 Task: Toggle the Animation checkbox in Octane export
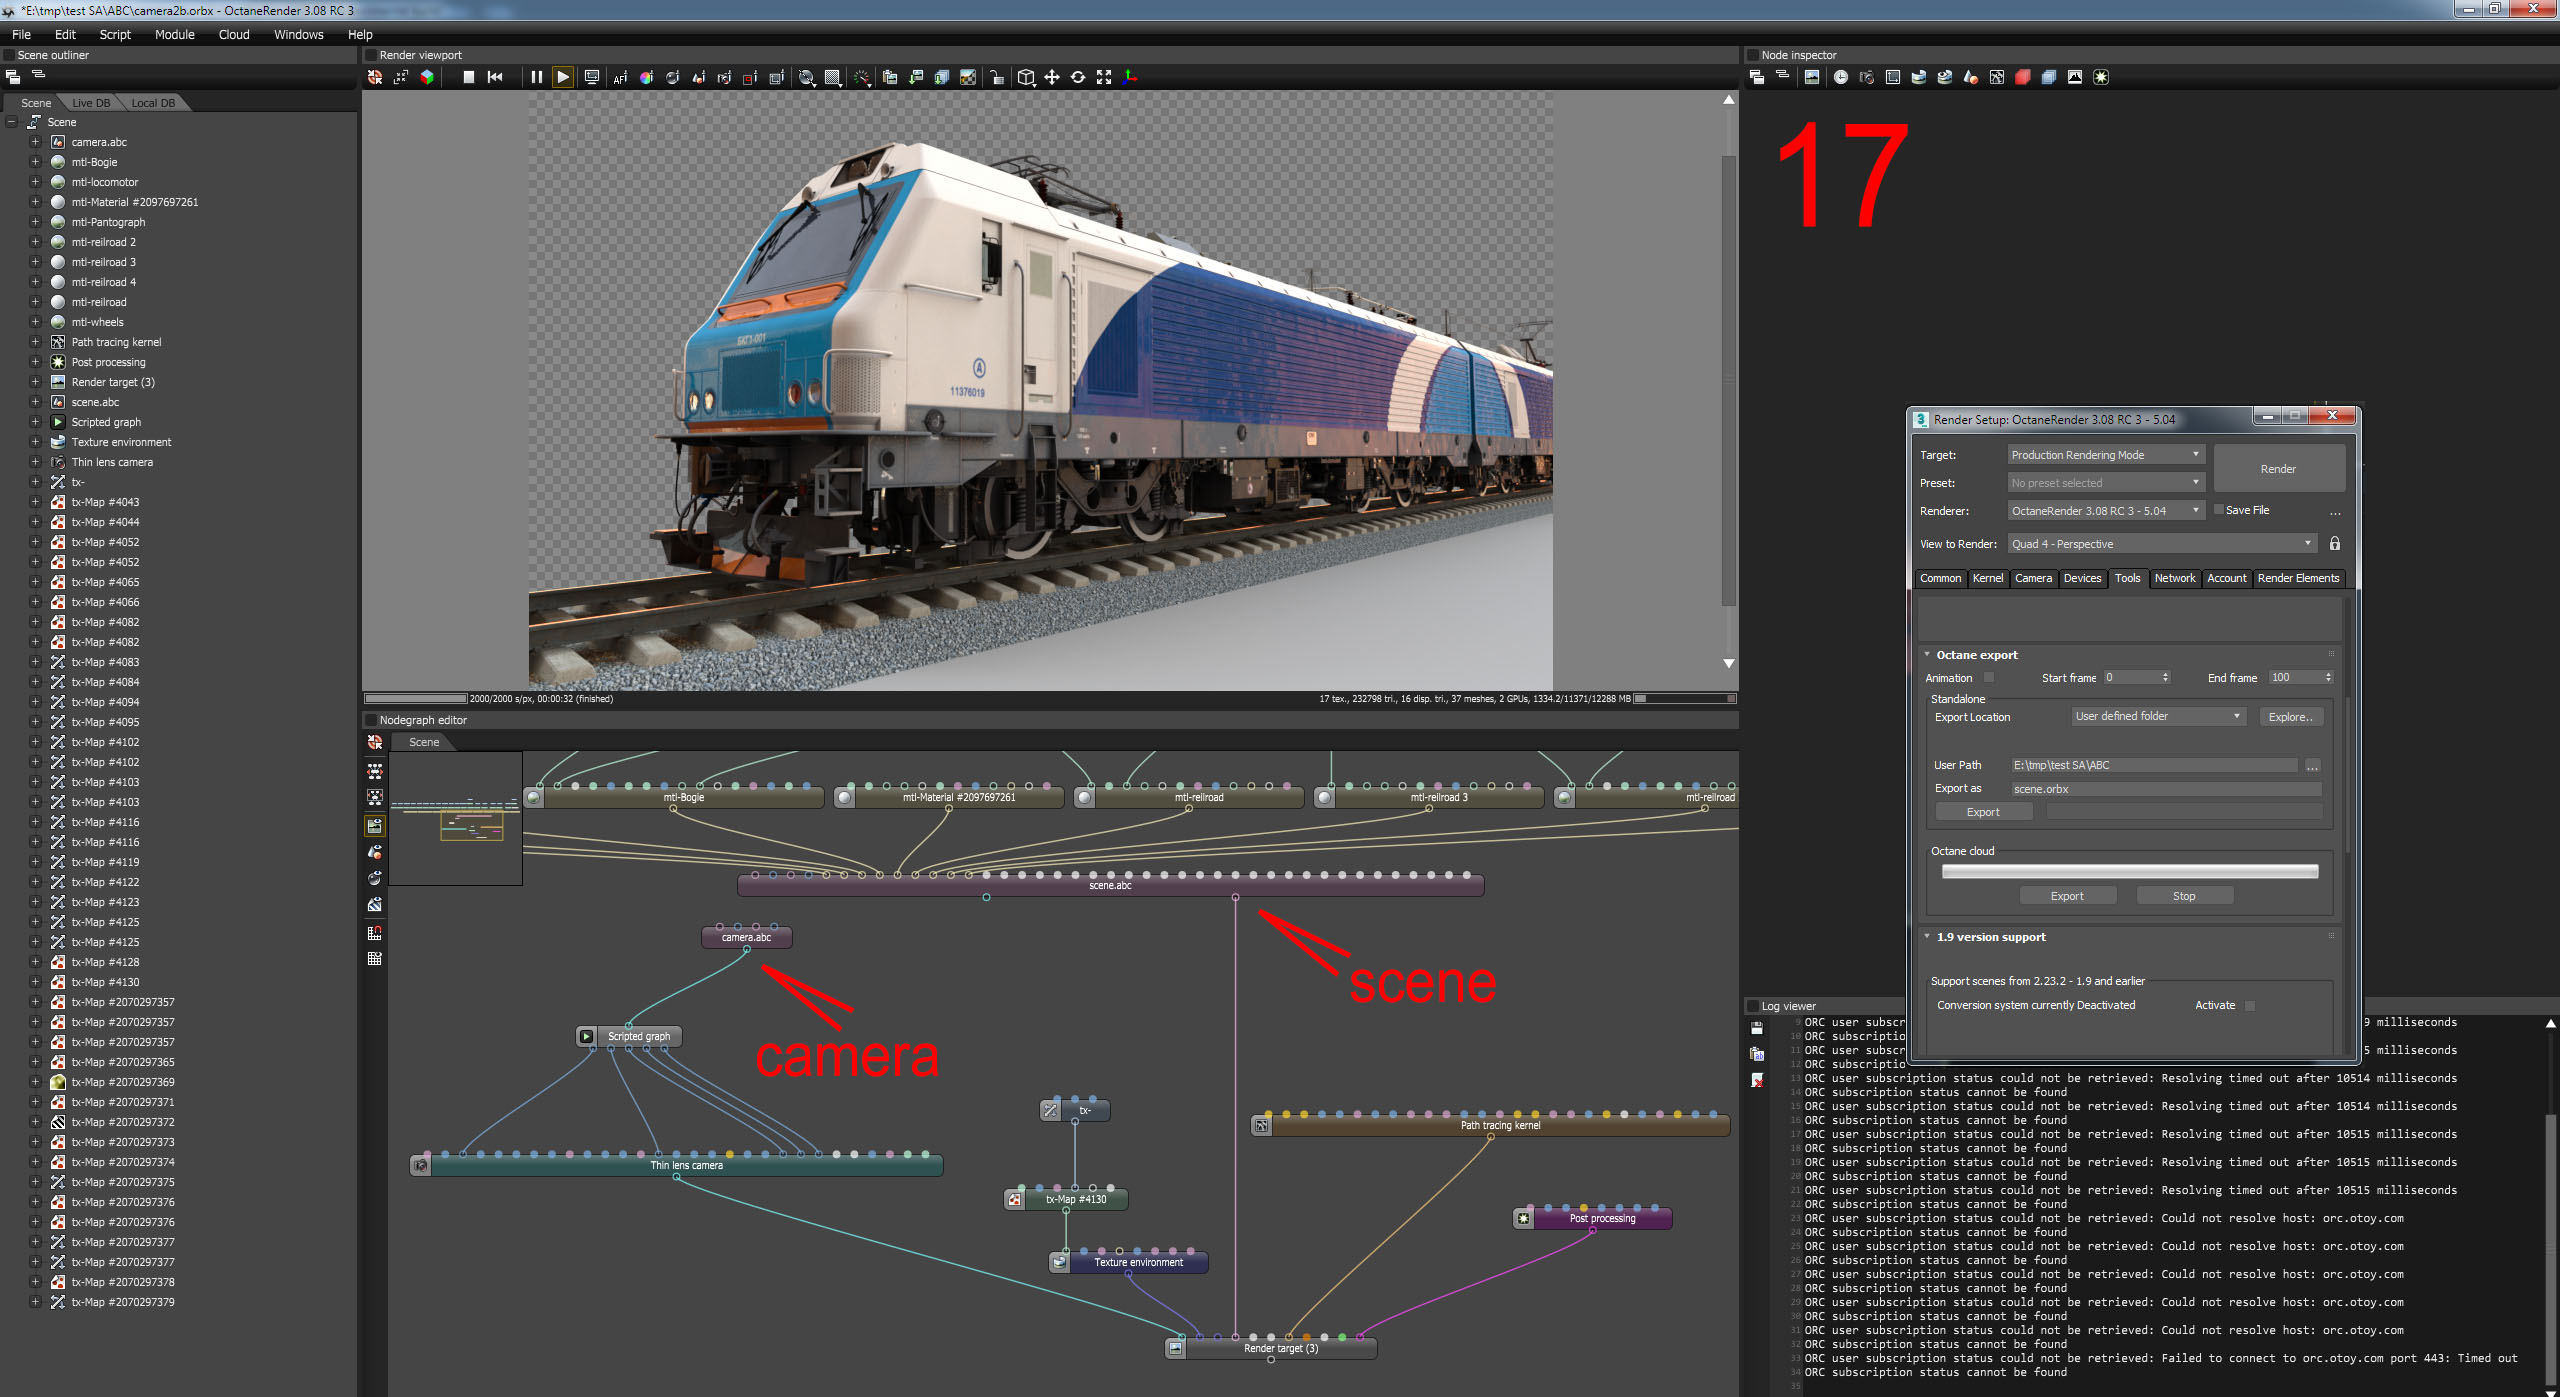click(1989, 678)
